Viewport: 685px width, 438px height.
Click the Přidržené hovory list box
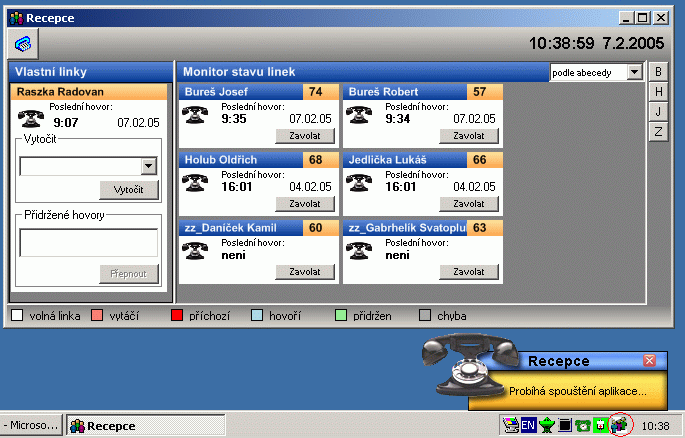tap(89, 243)
